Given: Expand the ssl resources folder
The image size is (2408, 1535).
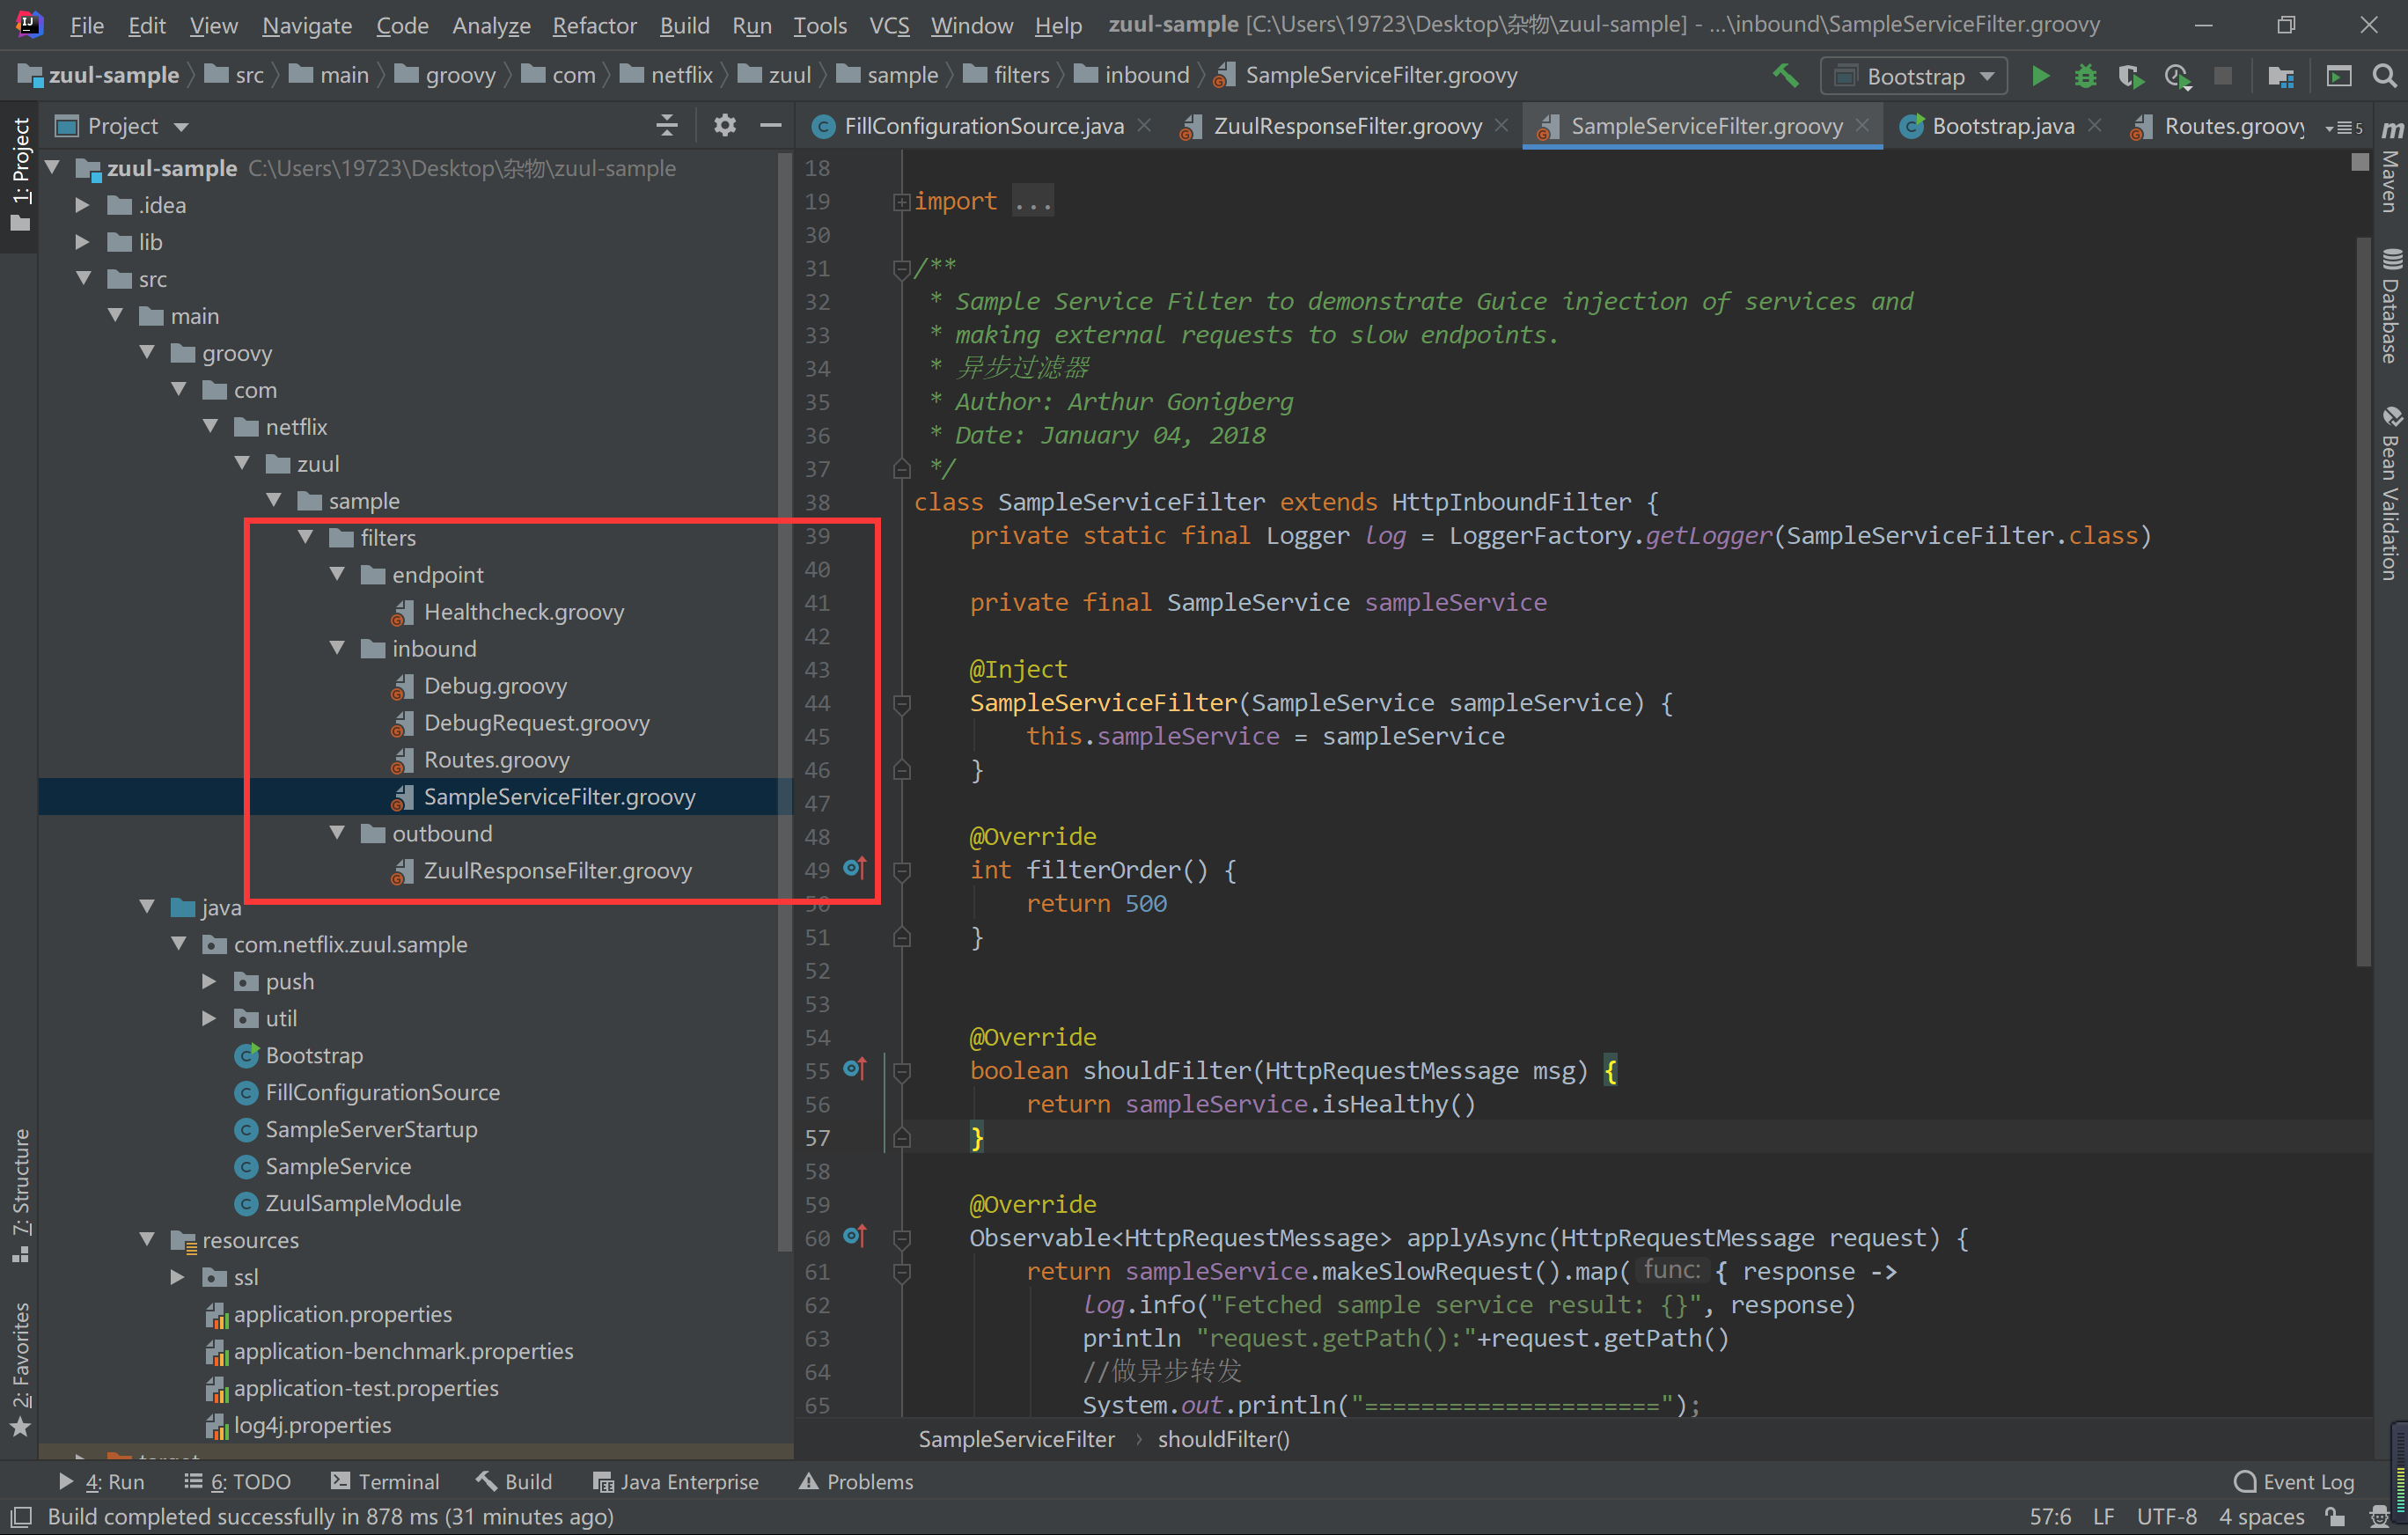Looking at the screenshot, I should [x=177, y=1277].
